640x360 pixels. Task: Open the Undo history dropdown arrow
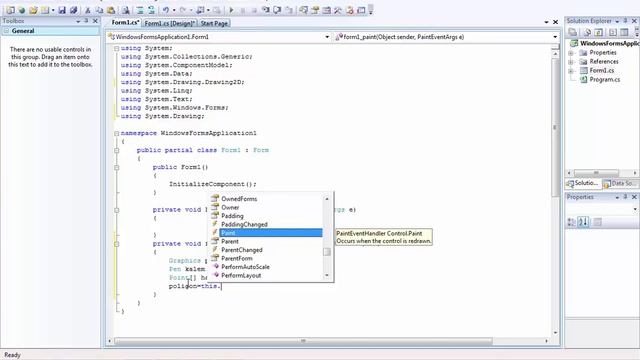click(174, 10)
